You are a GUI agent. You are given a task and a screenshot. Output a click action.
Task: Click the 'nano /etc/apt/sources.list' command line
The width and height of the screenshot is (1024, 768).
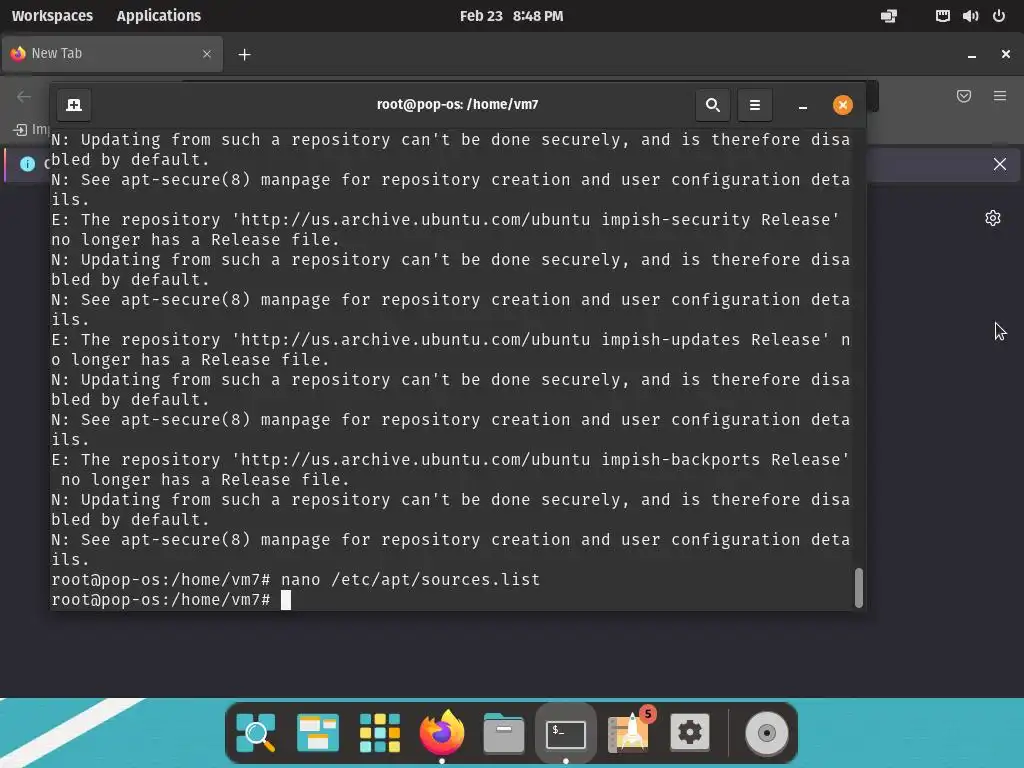[295, 580]
